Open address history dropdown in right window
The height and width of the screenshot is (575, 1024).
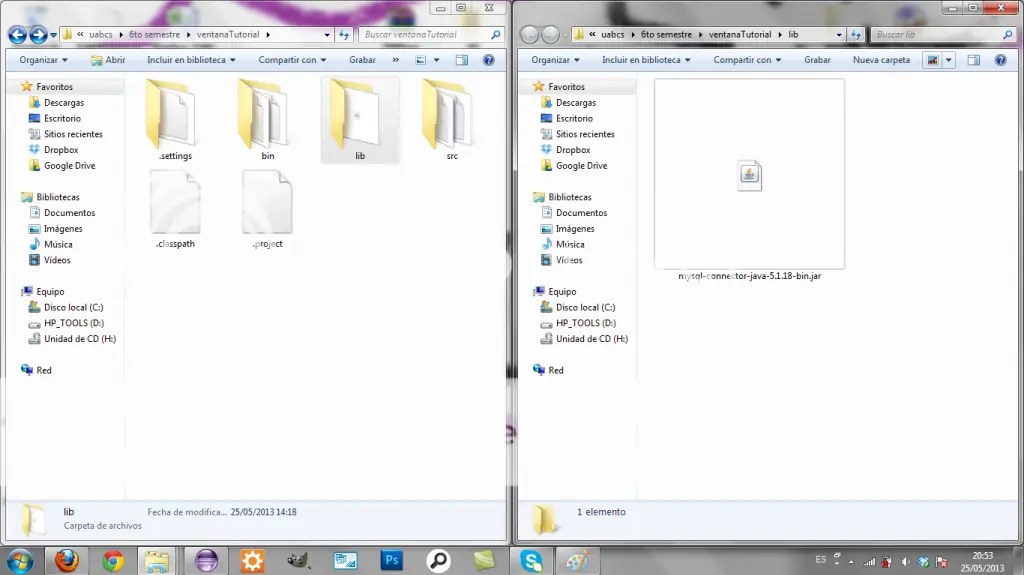[839, 35]
